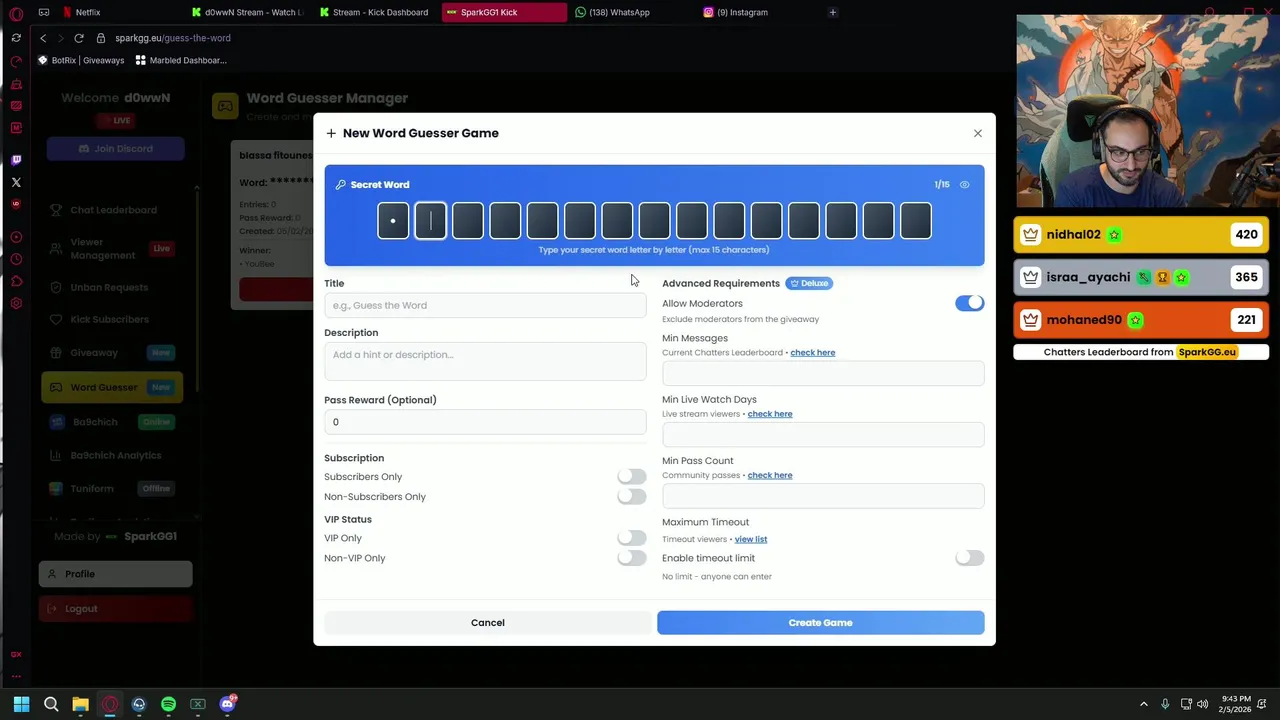This screenshot has height=720, width=1280.
Task: Click SparkGG.eu link under chatters leaderboard
Action: point(1206,352)
